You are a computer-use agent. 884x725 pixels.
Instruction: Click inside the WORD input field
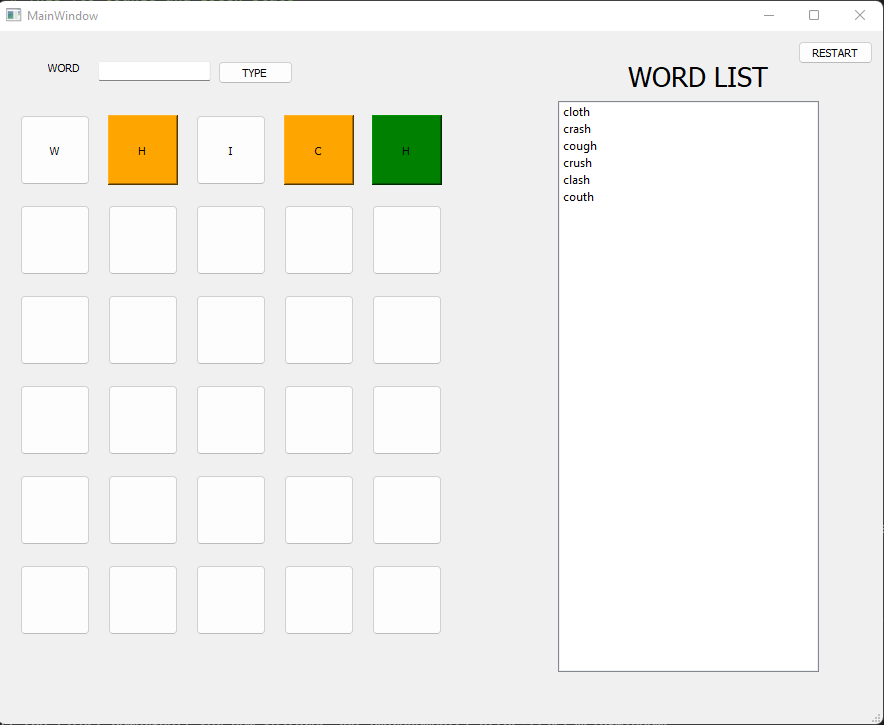coord(153,70)
